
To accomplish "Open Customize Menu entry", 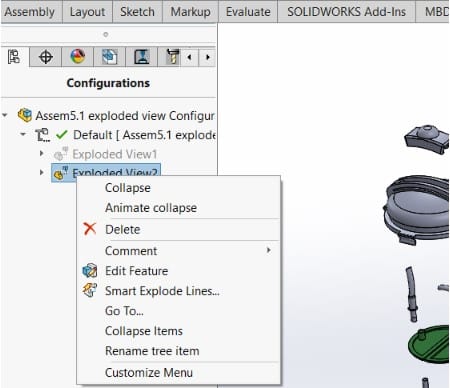I will [x=179, y=372].
